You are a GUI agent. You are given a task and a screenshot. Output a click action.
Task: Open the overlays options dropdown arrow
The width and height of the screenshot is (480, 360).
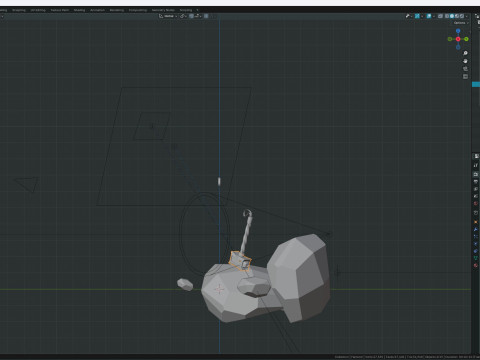(x=434, y=16)
